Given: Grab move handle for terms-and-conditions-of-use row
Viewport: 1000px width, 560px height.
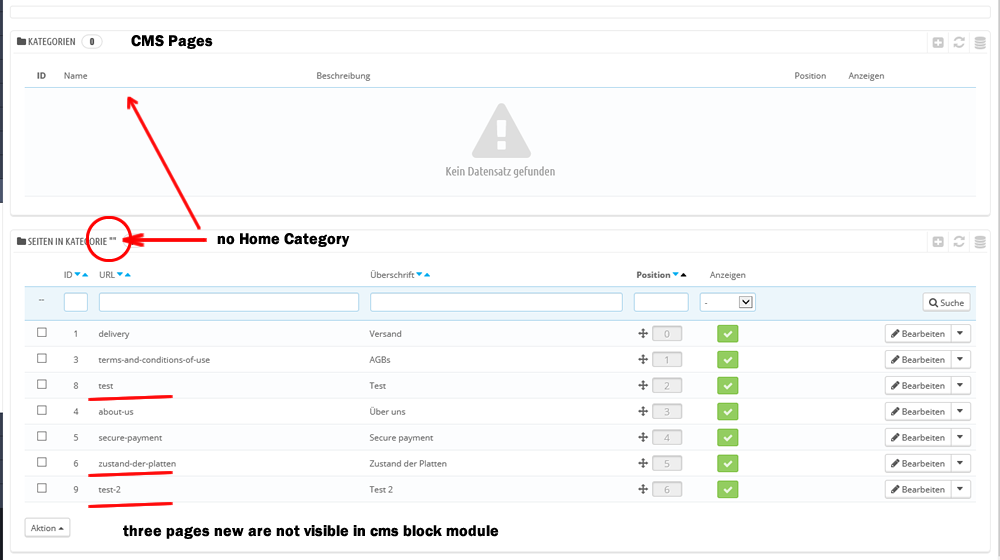Looking at the screenshot, I should pyautogui.click(x=643, y=360).
